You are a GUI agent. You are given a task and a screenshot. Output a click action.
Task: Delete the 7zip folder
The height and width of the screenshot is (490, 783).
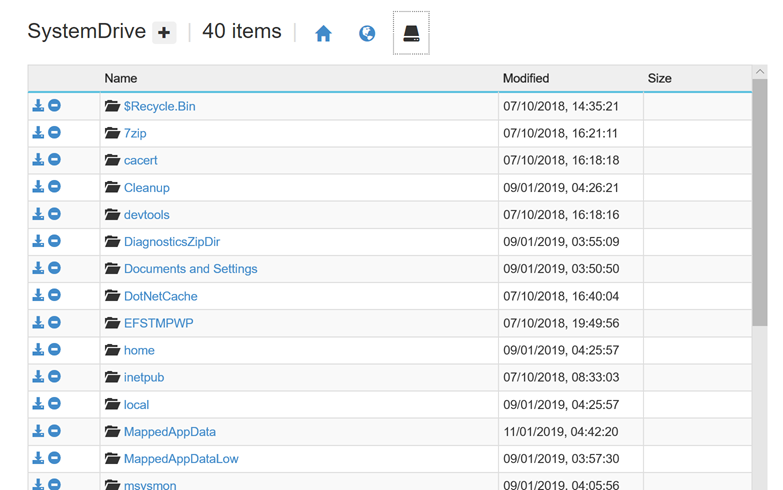(55, 132)
